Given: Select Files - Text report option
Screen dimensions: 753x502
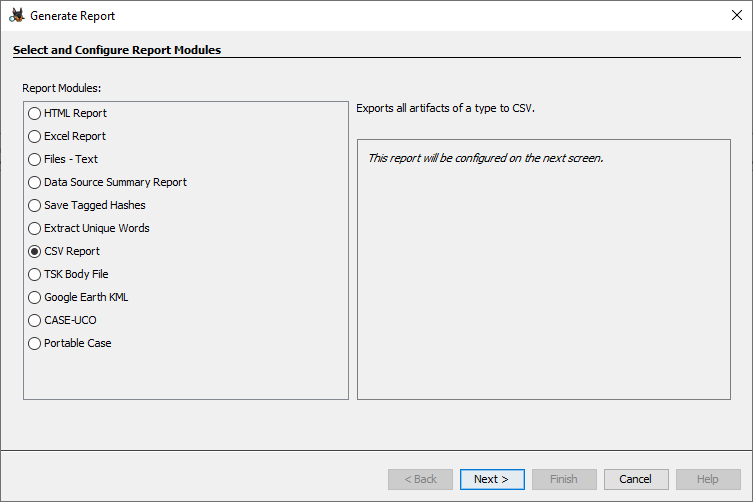Looking at the screenshot, I should [35, 159].
